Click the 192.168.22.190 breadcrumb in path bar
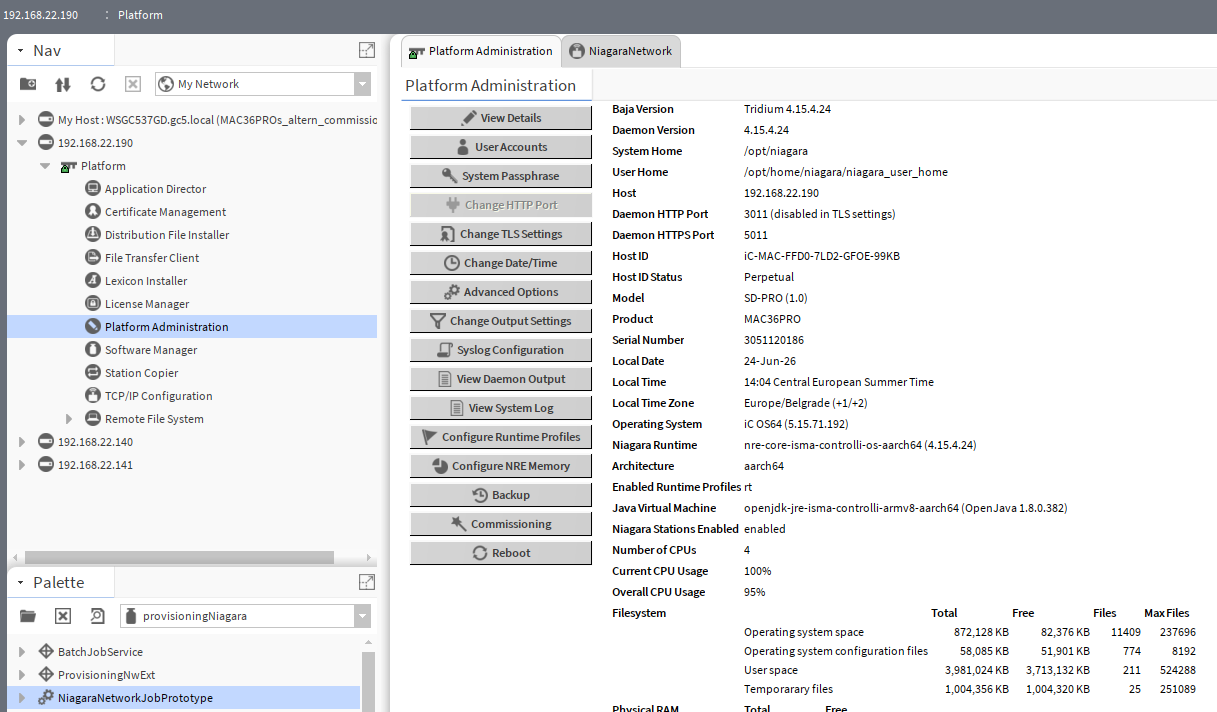The image size is (1217, 712). (40, 15)
